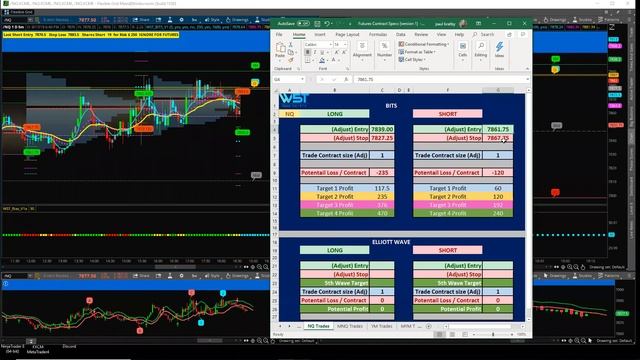640x360 pixels.
Task: Select the Long Adjust Stop cell 7827.25
Action: point(382,138)
